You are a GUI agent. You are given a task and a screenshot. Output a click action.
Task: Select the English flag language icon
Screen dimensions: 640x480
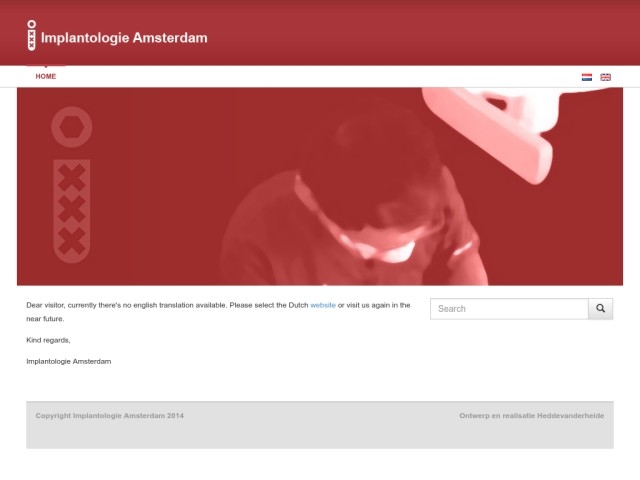(605, 77)
